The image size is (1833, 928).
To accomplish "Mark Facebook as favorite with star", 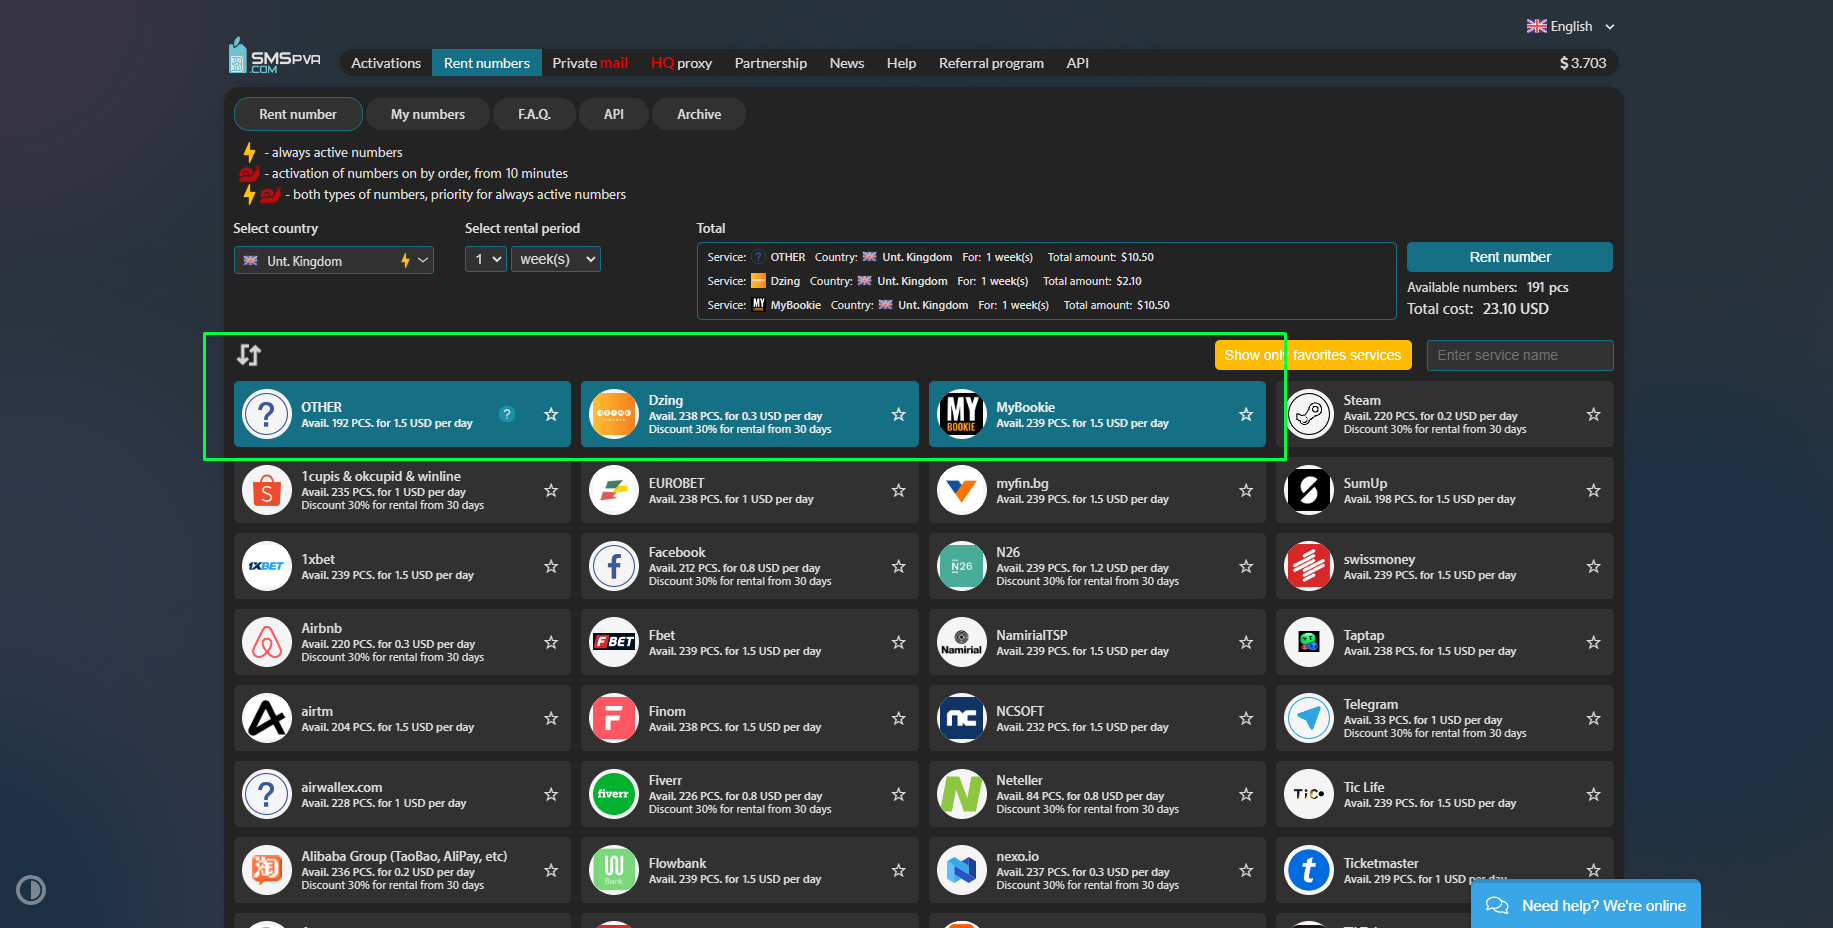I will click(x=899, y=566).
